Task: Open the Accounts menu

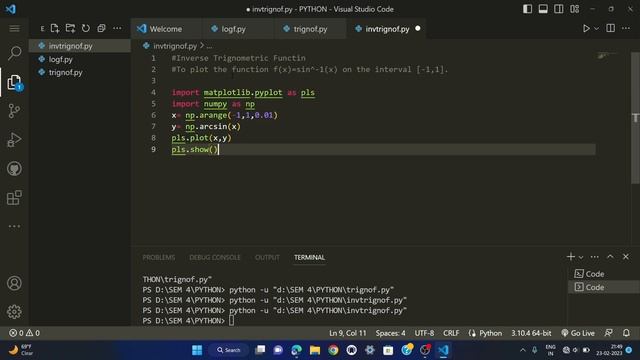Action: click(x=14, y=283)
